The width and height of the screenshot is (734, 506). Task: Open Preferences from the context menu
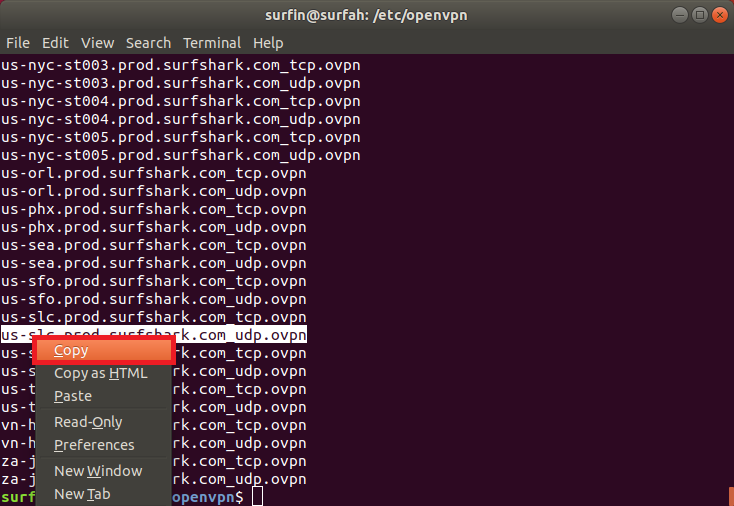[94, 445]
